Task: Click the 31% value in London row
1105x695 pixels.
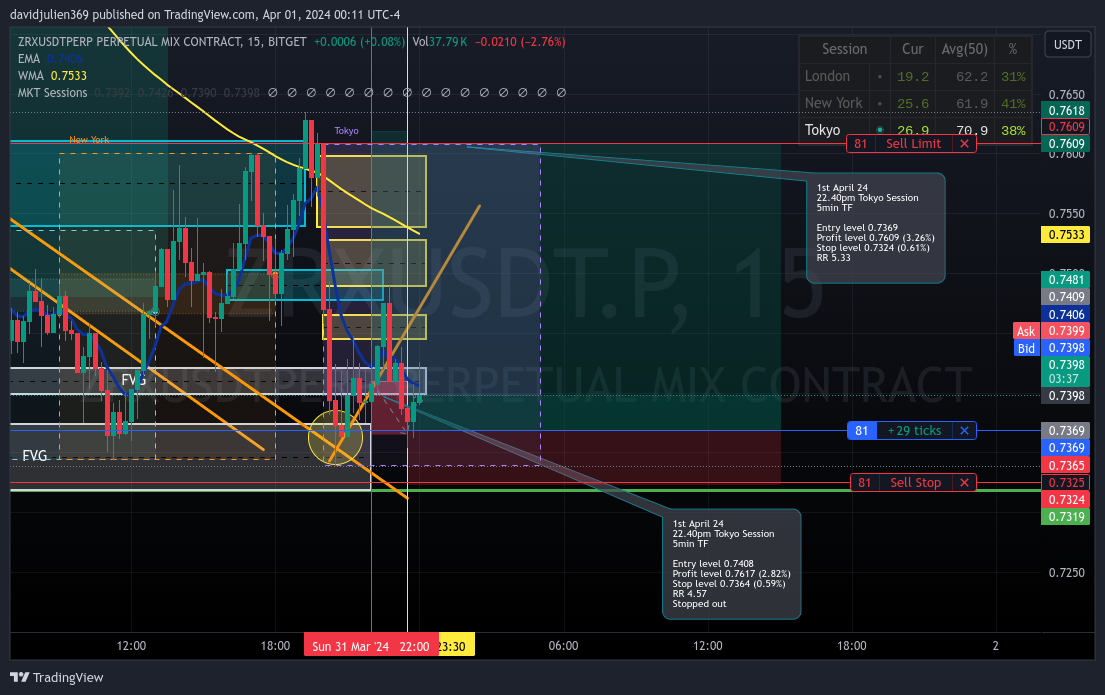Action: (x=1013, y=77)
